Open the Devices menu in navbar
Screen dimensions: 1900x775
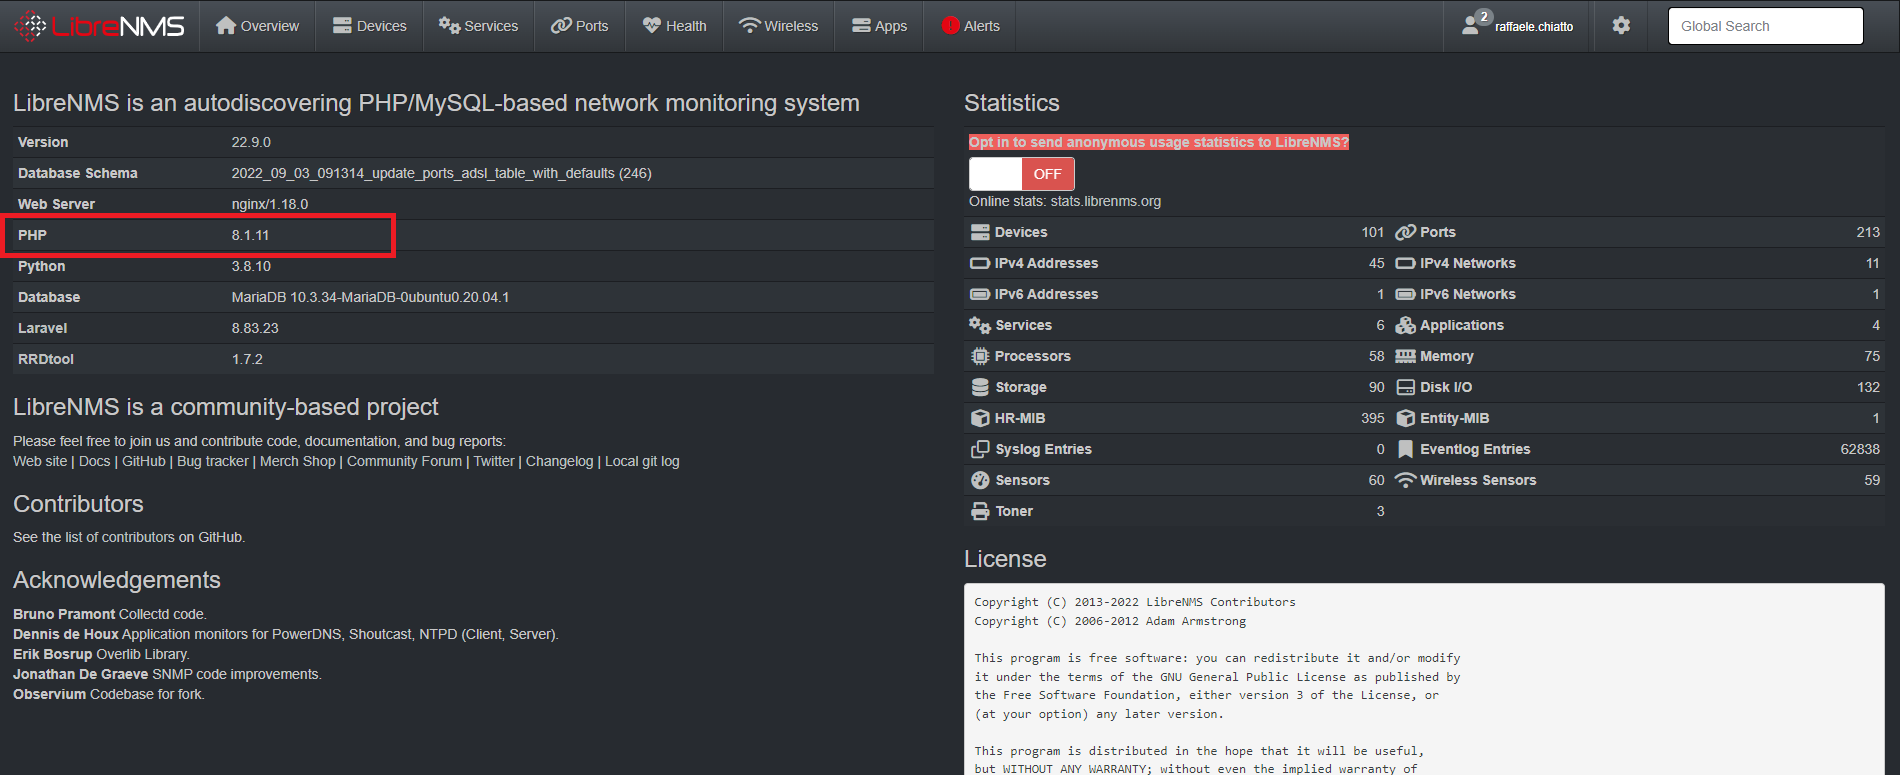tap(369, 26)
